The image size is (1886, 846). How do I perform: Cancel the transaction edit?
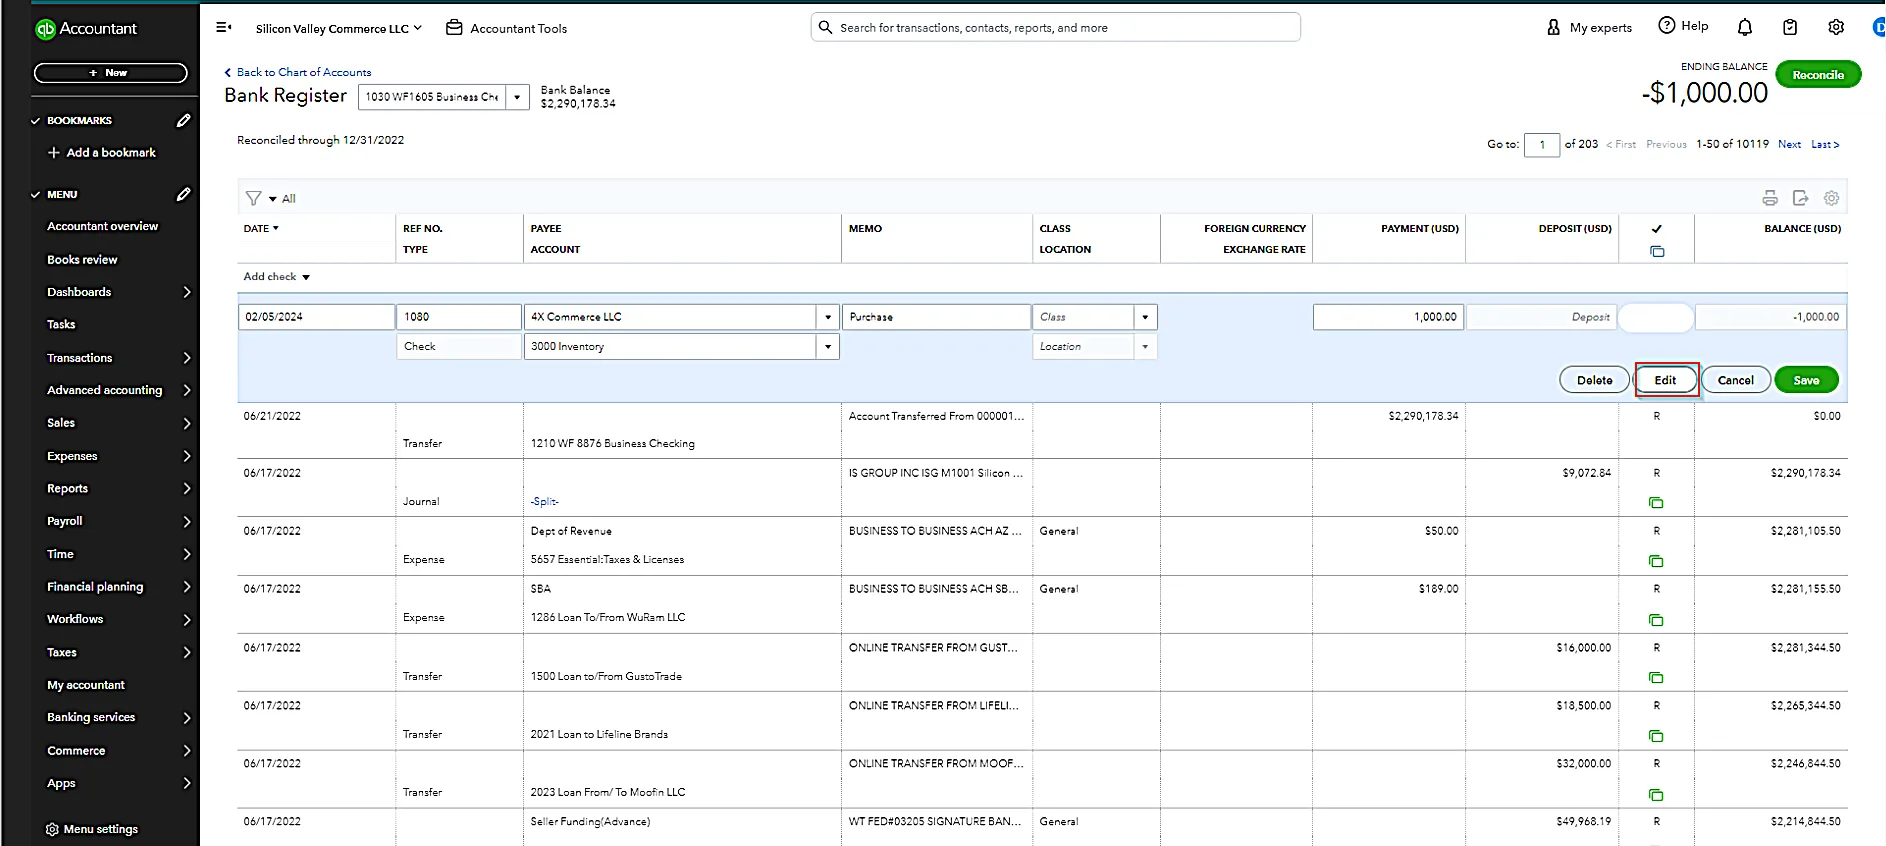click(1735, 380)
